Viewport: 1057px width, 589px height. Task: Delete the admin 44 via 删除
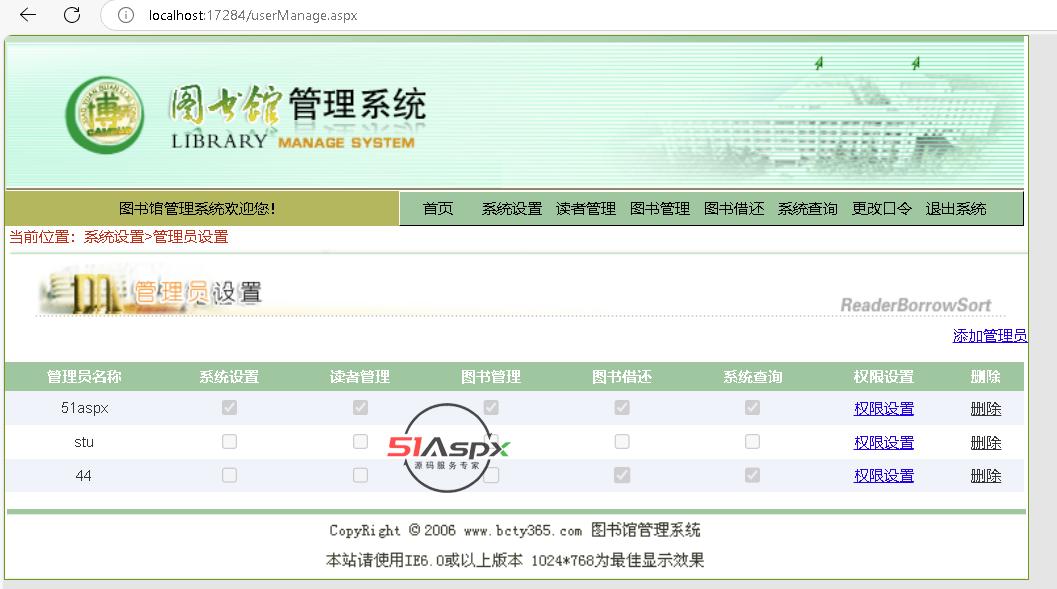[986, 476]
